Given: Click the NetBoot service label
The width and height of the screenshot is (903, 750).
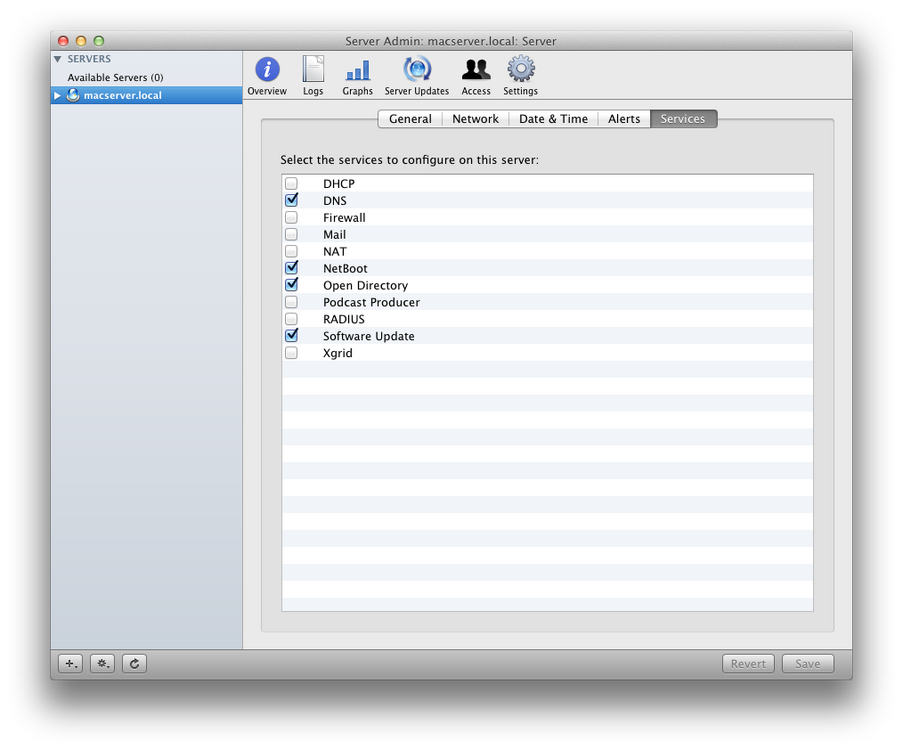Looking at the screenshot, I should click(345, 268).
